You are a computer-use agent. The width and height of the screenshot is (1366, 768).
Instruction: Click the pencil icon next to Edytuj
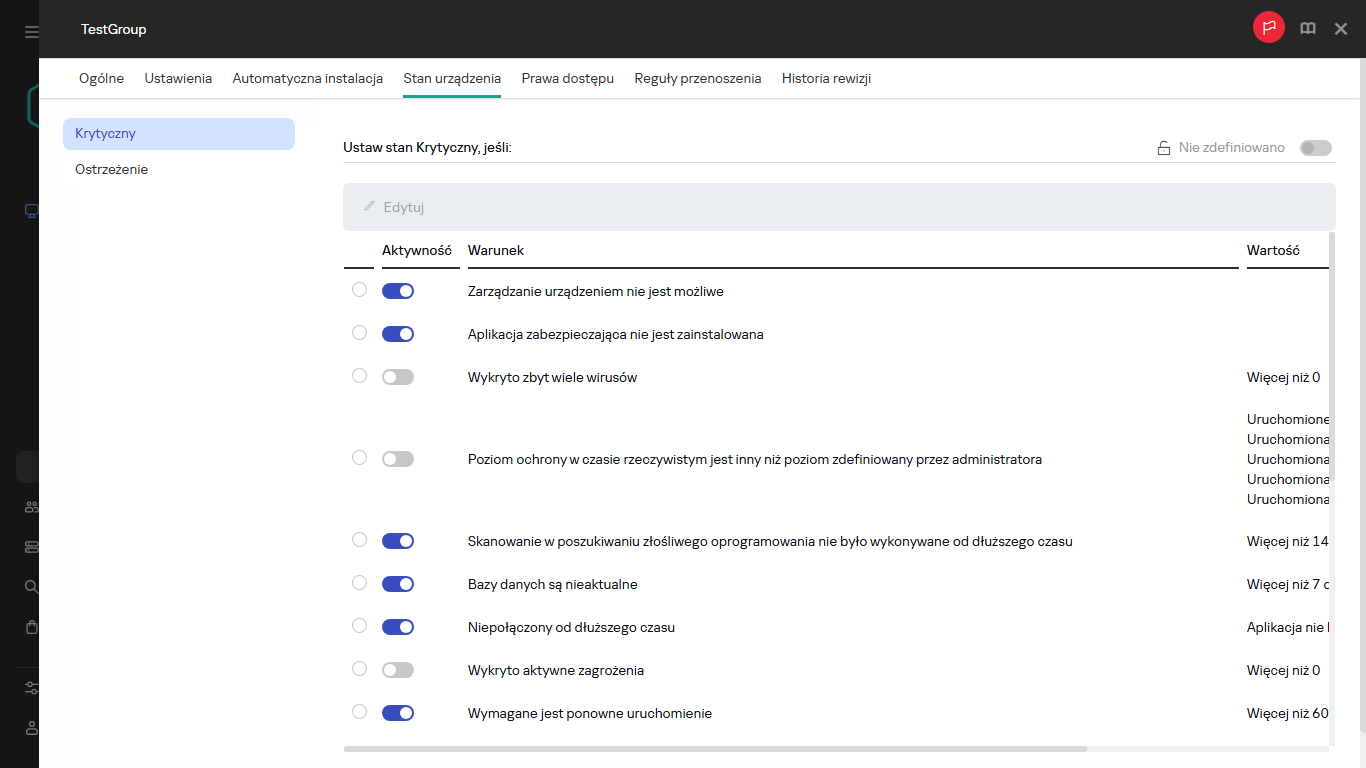tap(369, 207)
